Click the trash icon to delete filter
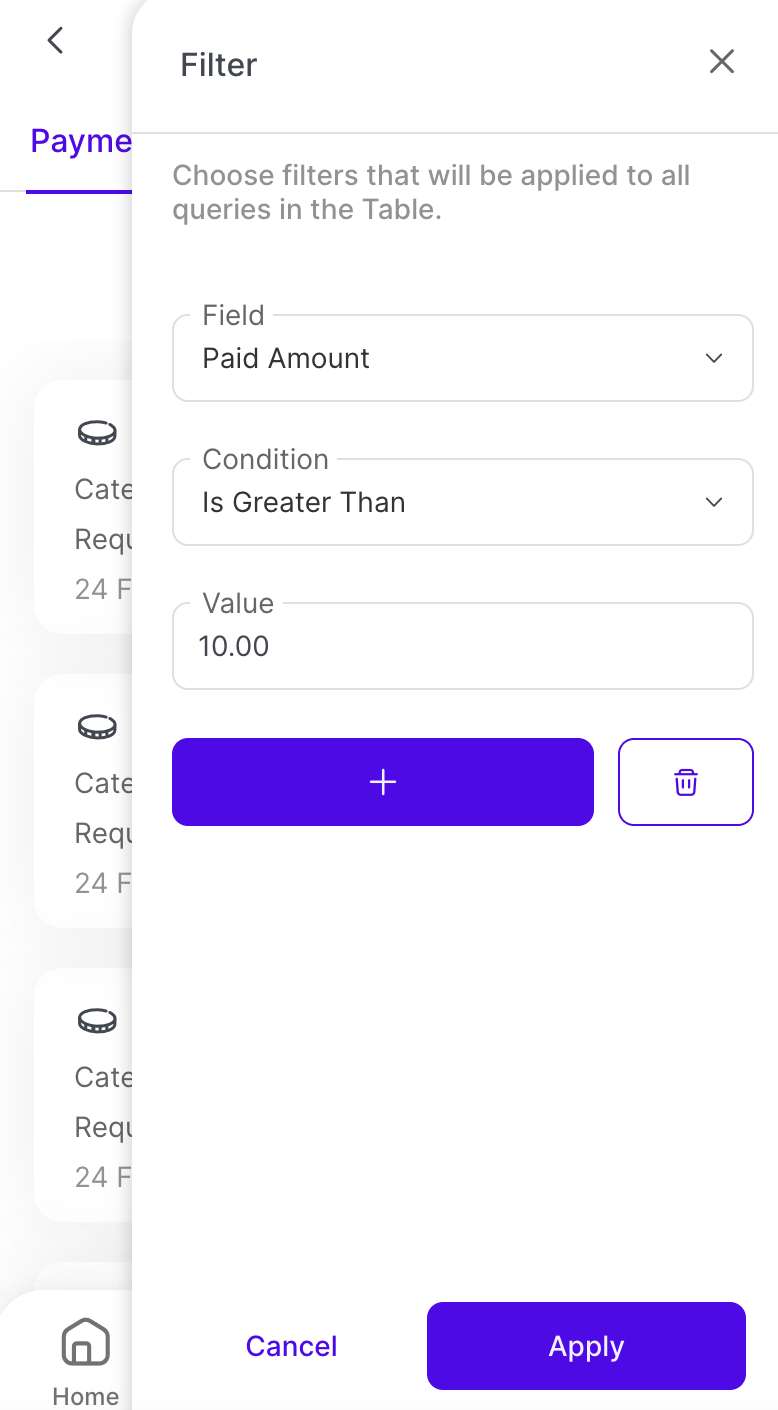778x1410 pixels. click(x=685, y=782)
